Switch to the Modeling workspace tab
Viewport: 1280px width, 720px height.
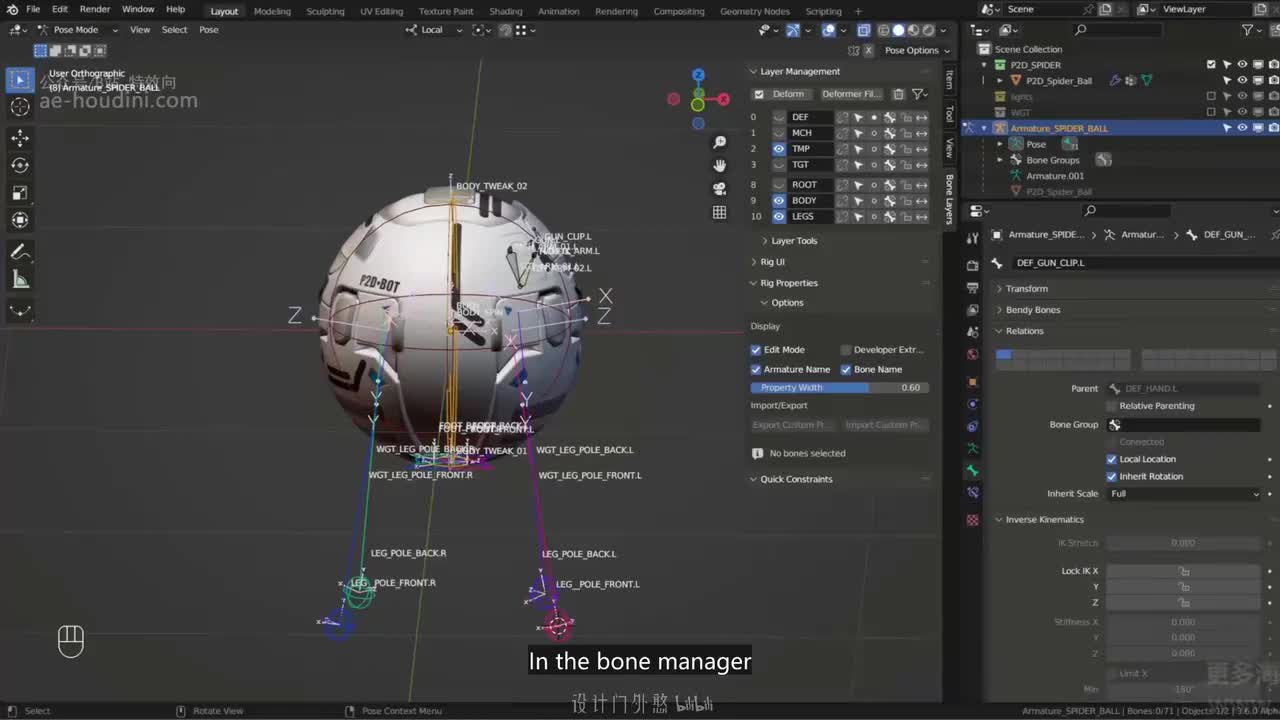pos(272,11)
